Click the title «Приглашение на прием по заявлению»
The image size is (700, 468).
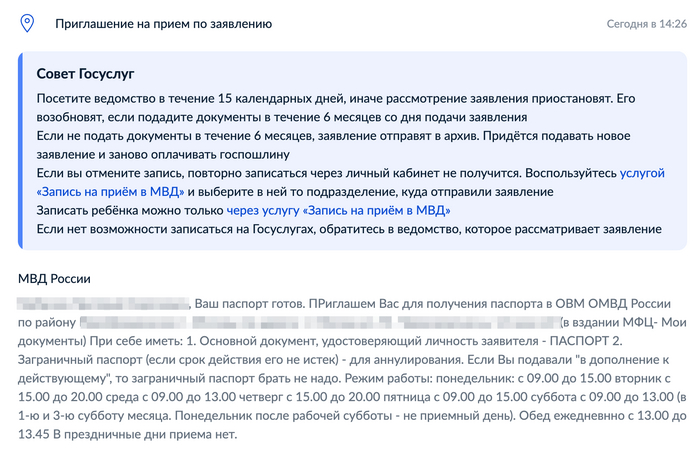pyautogui.click(x=163, y=23)
